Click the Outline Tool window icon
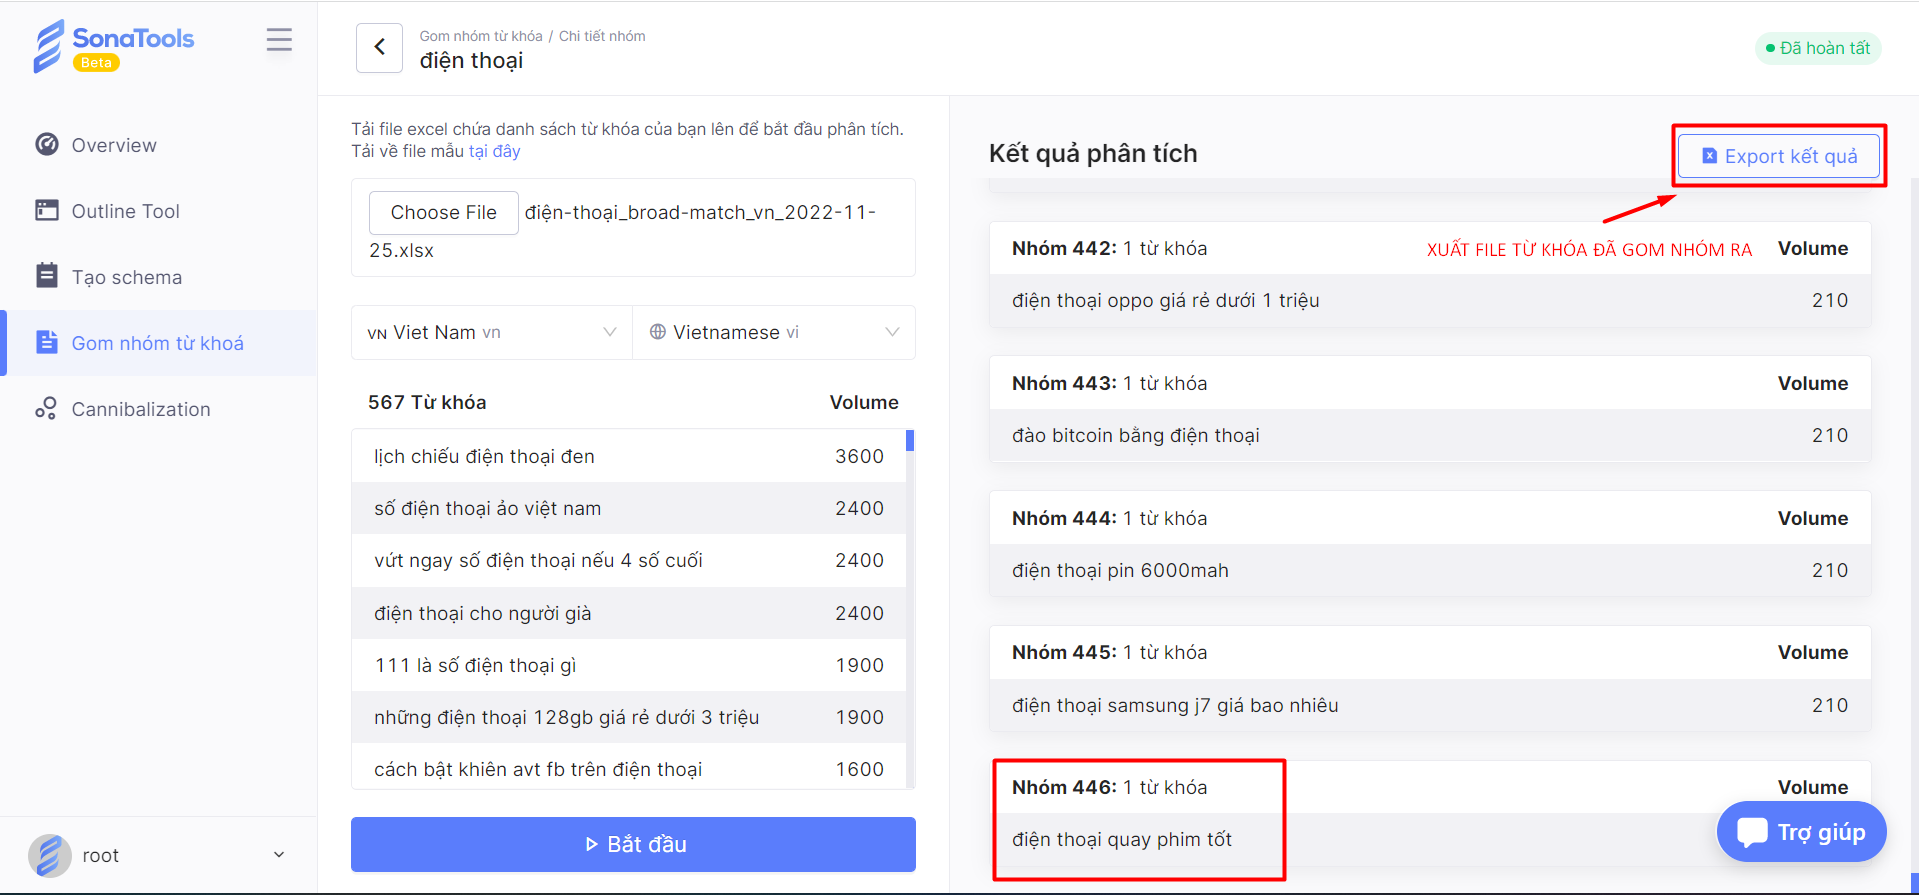The height and width of the screenshot is (895, 1919). tap(47, 210)
